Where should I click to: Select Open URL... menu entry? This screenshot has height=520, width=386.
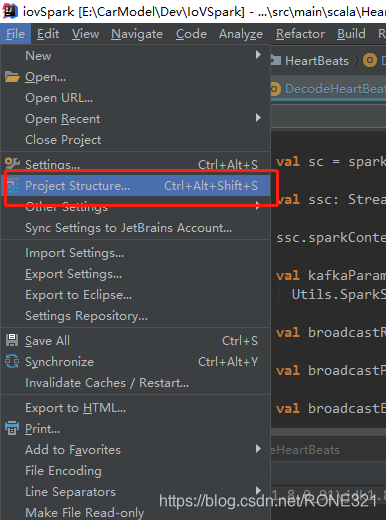pos(135,98)
